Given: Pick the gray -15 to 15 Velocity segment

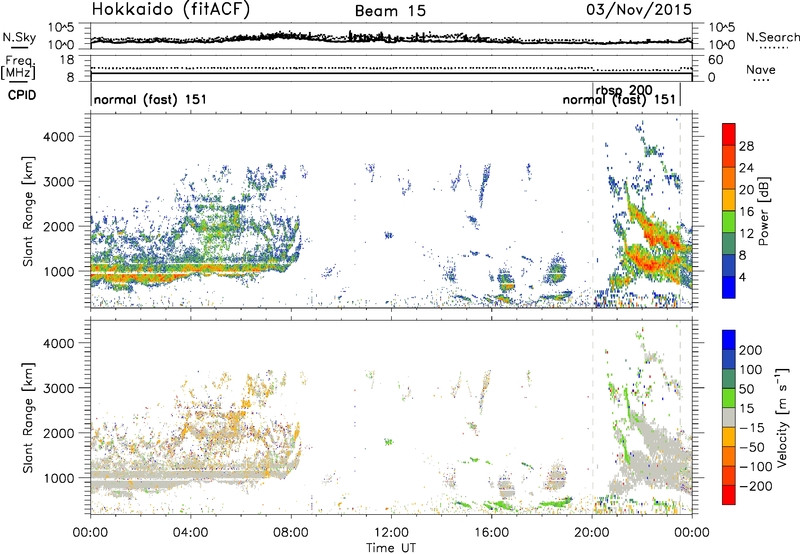Looking at the screenshot, I should tap(729, 417).
